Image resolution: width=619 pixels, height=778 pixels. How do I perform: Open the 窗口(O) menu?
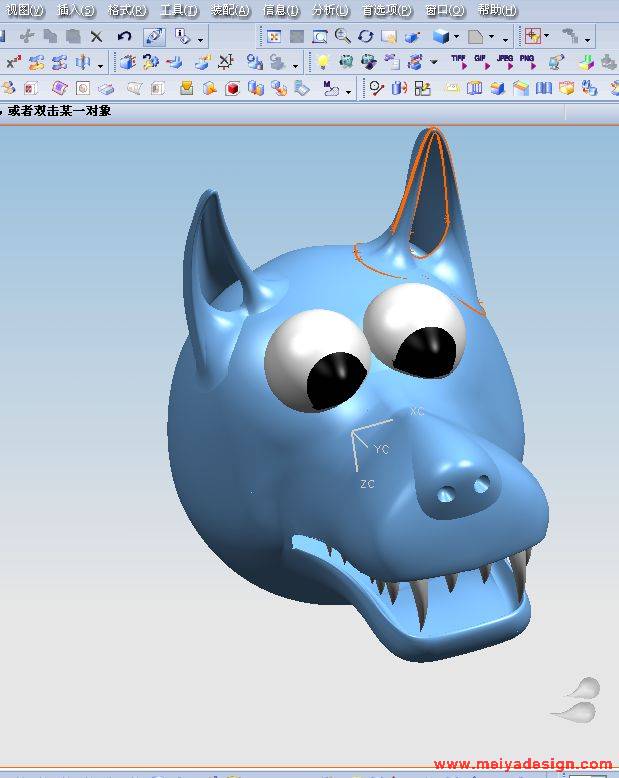click(x=445, y=10)
